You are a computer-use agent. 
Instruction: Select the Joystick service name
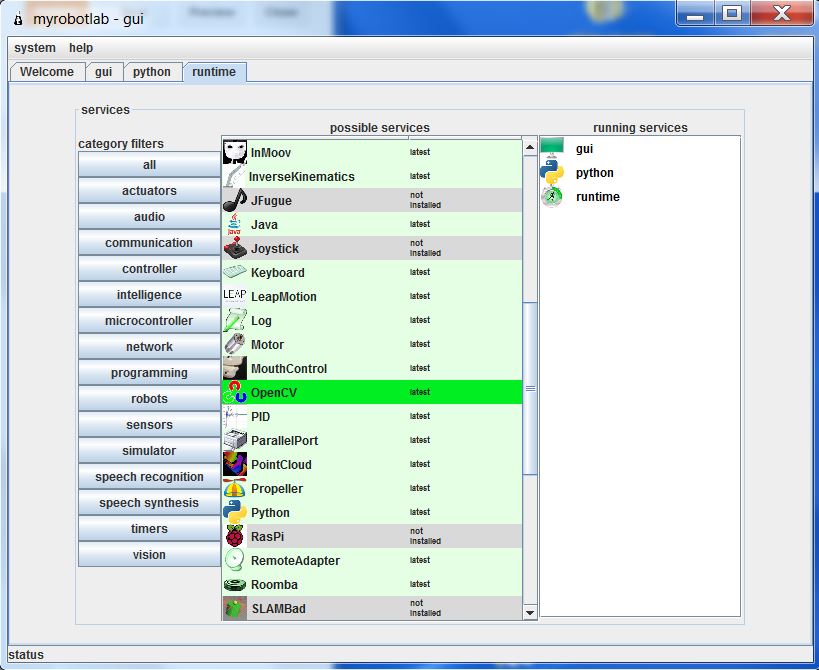click(275, 249)
